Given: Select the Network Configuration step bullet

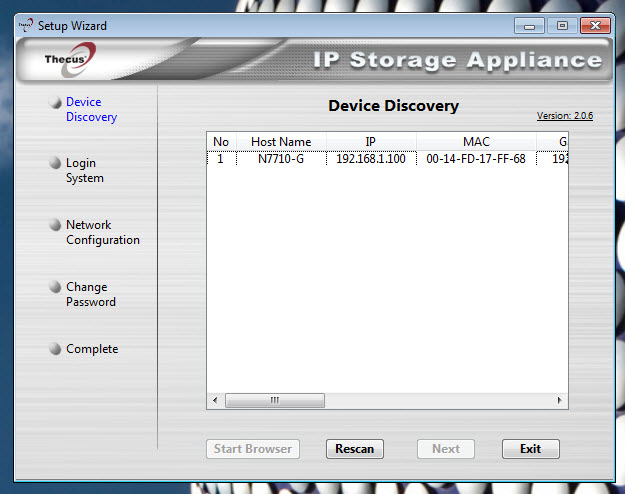Looking at the screenshot, I should coord(55,225).
